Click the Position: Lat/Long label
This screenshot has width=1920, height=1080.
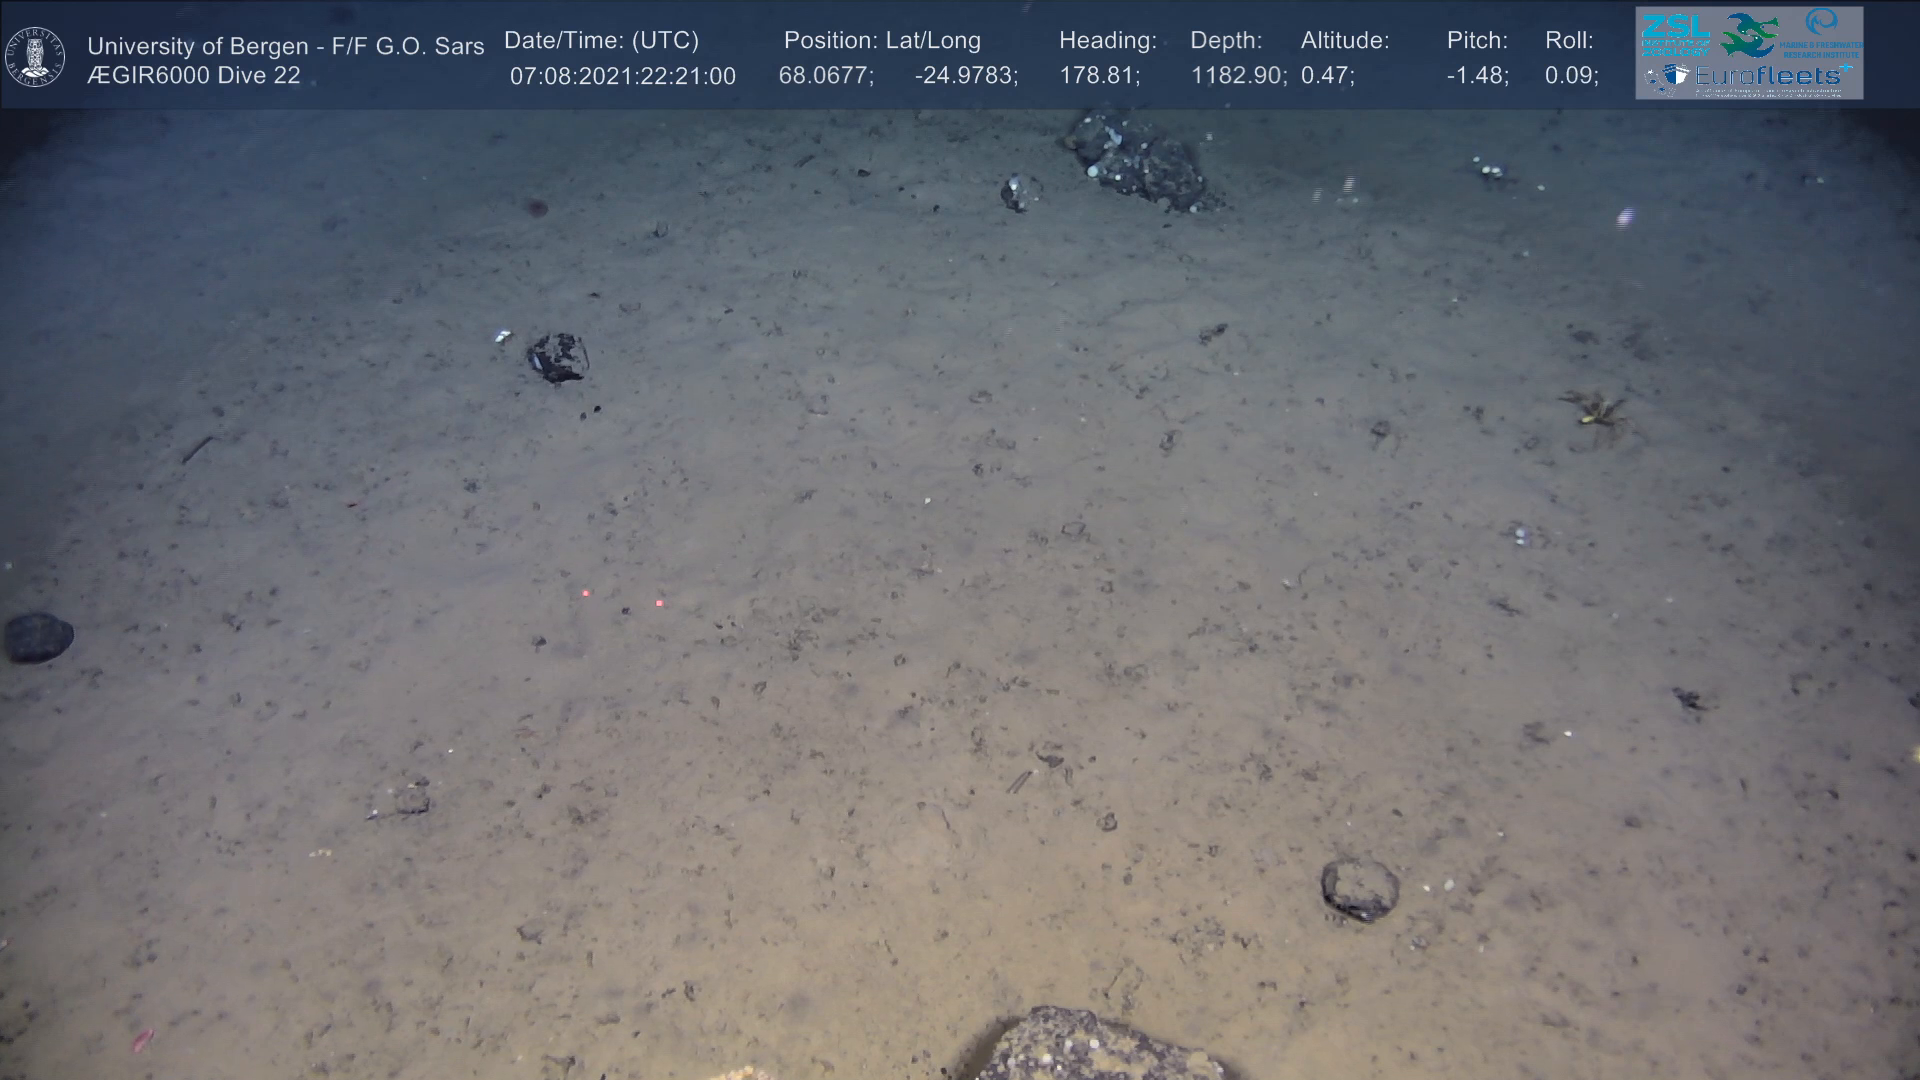point(882,41)
